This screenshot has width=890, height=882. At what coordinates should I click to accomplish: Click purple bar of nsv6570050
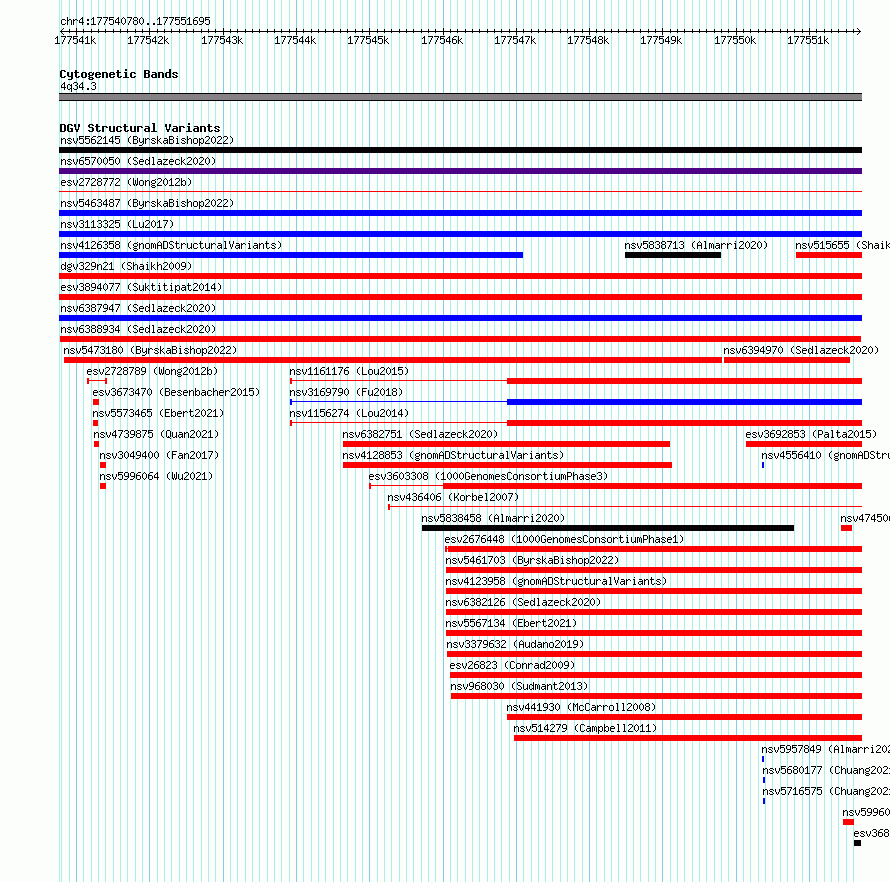pos(460,171)
